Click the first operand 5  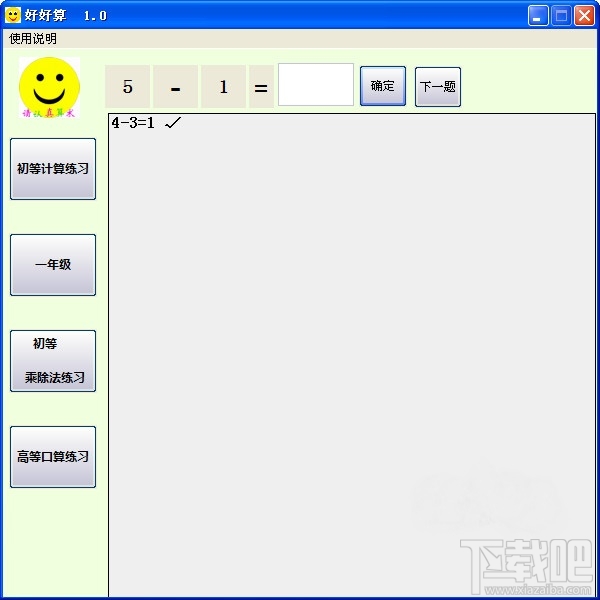(127, 86)
